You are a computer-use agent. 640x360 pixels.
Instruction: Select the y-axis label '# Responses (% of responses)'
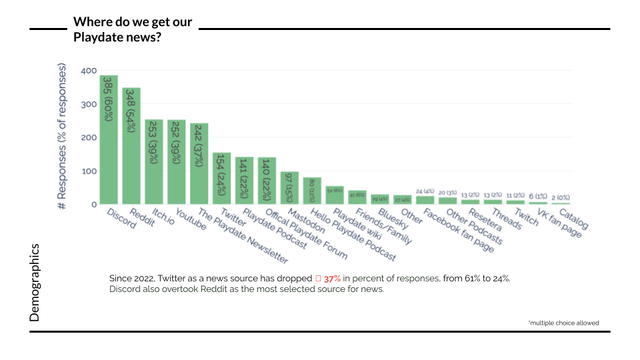click(x=62, y=136)
